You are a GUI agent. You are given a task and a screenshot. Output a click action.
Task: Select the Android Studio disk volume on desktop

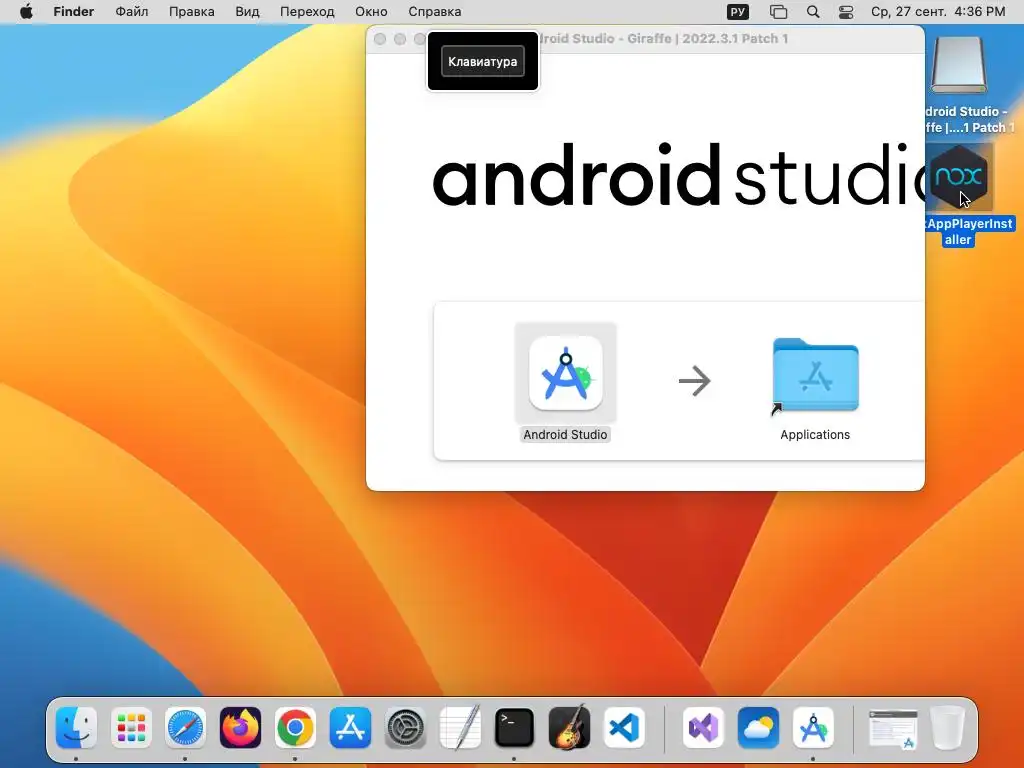tap(959, 66)
